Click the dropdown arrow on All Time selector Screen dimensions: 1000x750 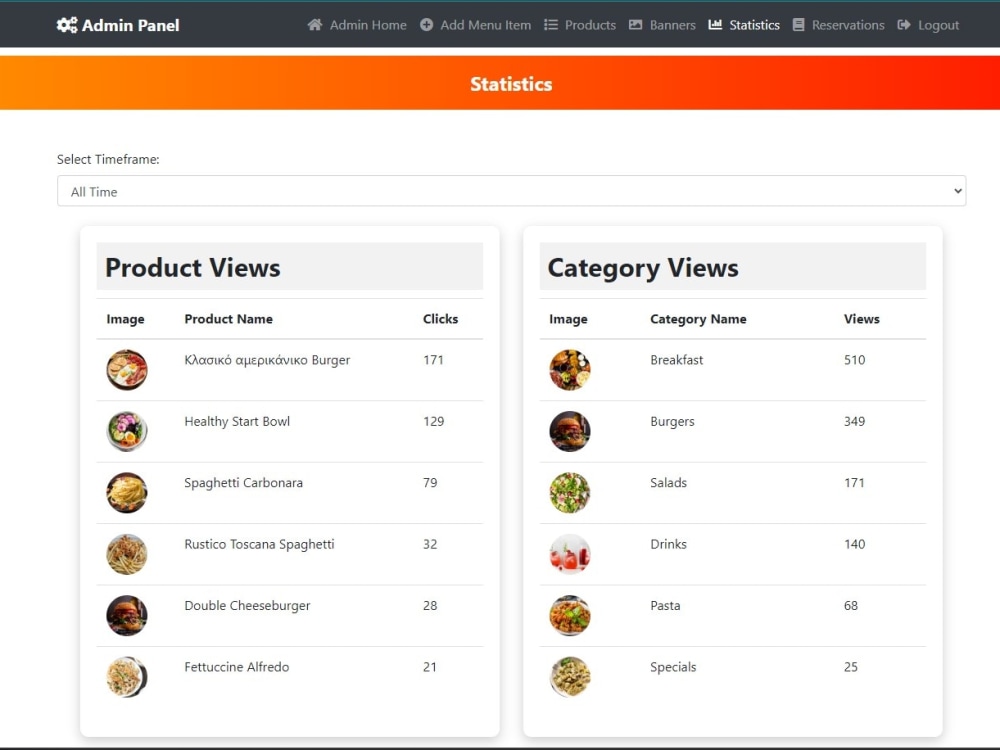tap(957, 190)
